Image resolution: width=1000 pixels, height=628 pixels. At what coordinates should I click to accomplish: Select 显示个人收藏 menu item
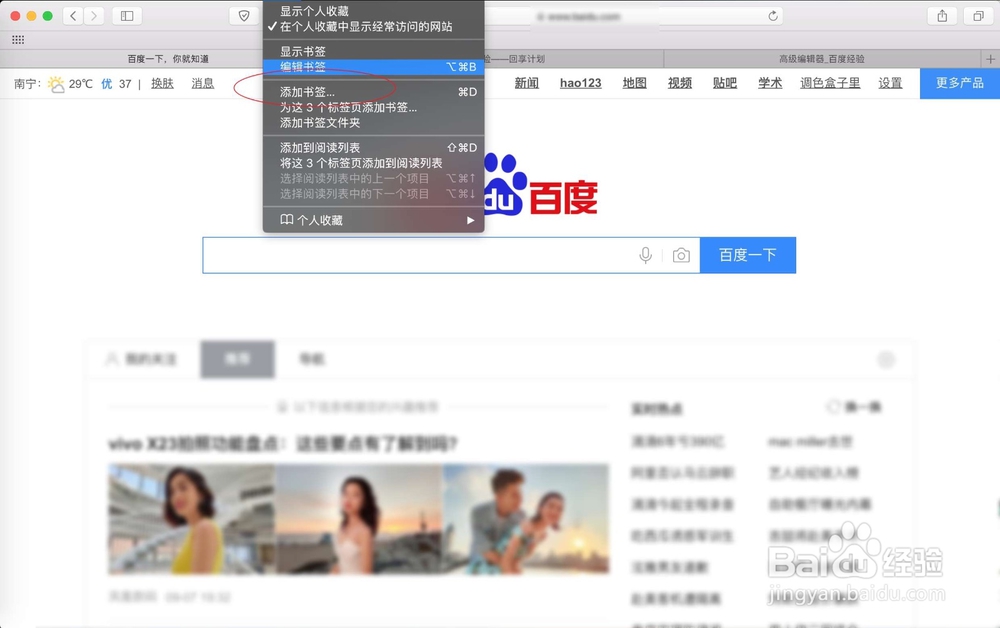pyautogui.click(x=374, y=11)
